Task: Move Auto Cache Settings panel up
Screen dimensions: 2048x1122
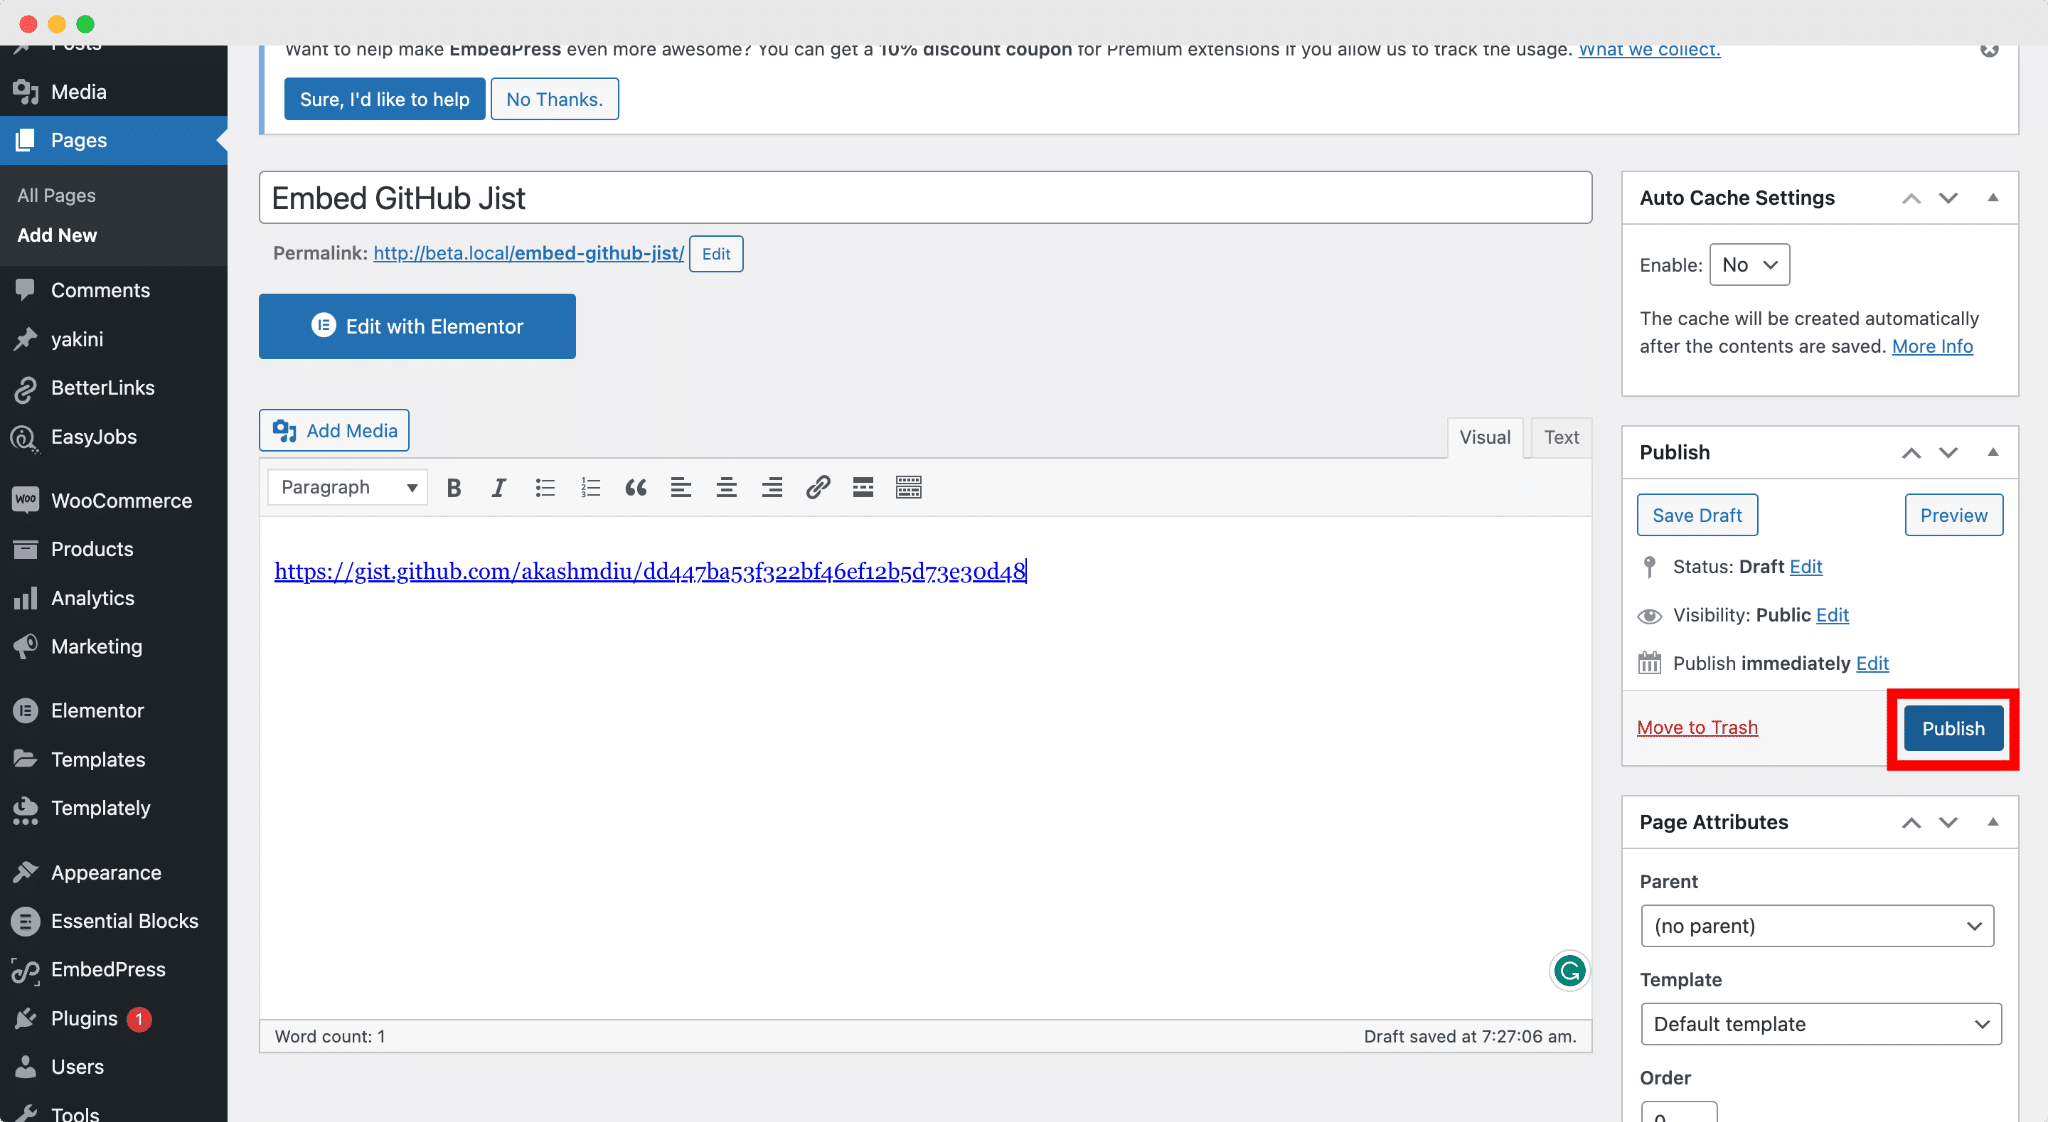Action: pyautogui.click(x=1911, y=198)
